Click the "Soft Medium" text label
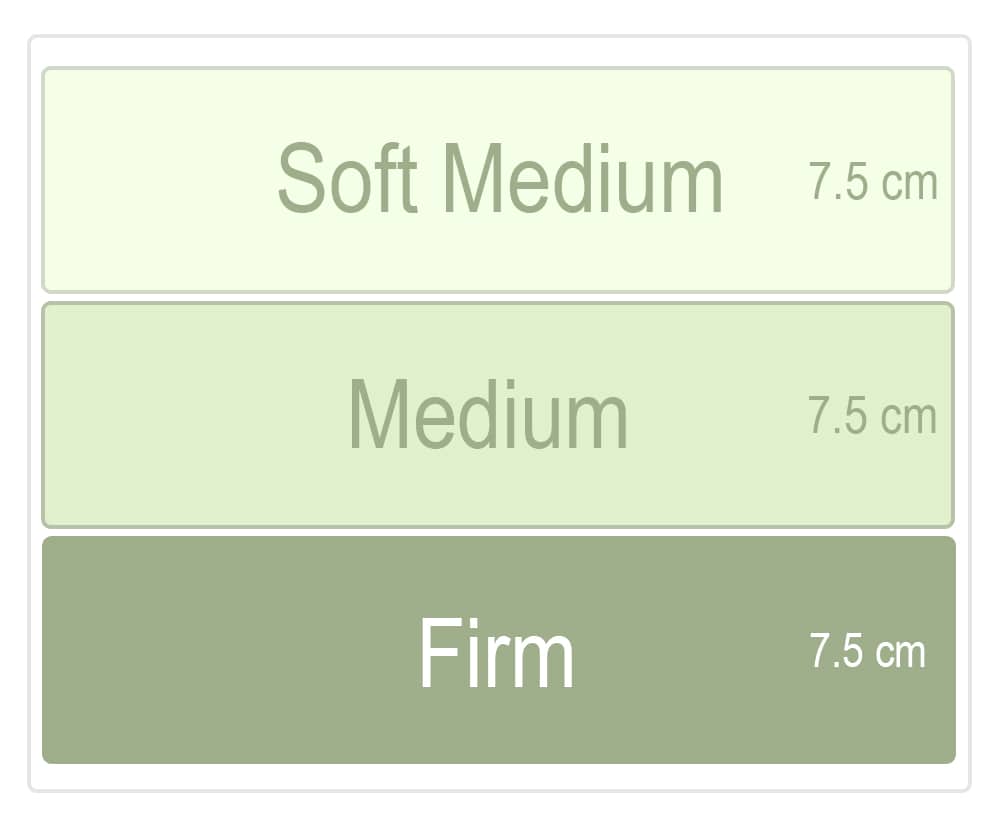Viewport: 1000px width, 826px height. click(499, 180)
